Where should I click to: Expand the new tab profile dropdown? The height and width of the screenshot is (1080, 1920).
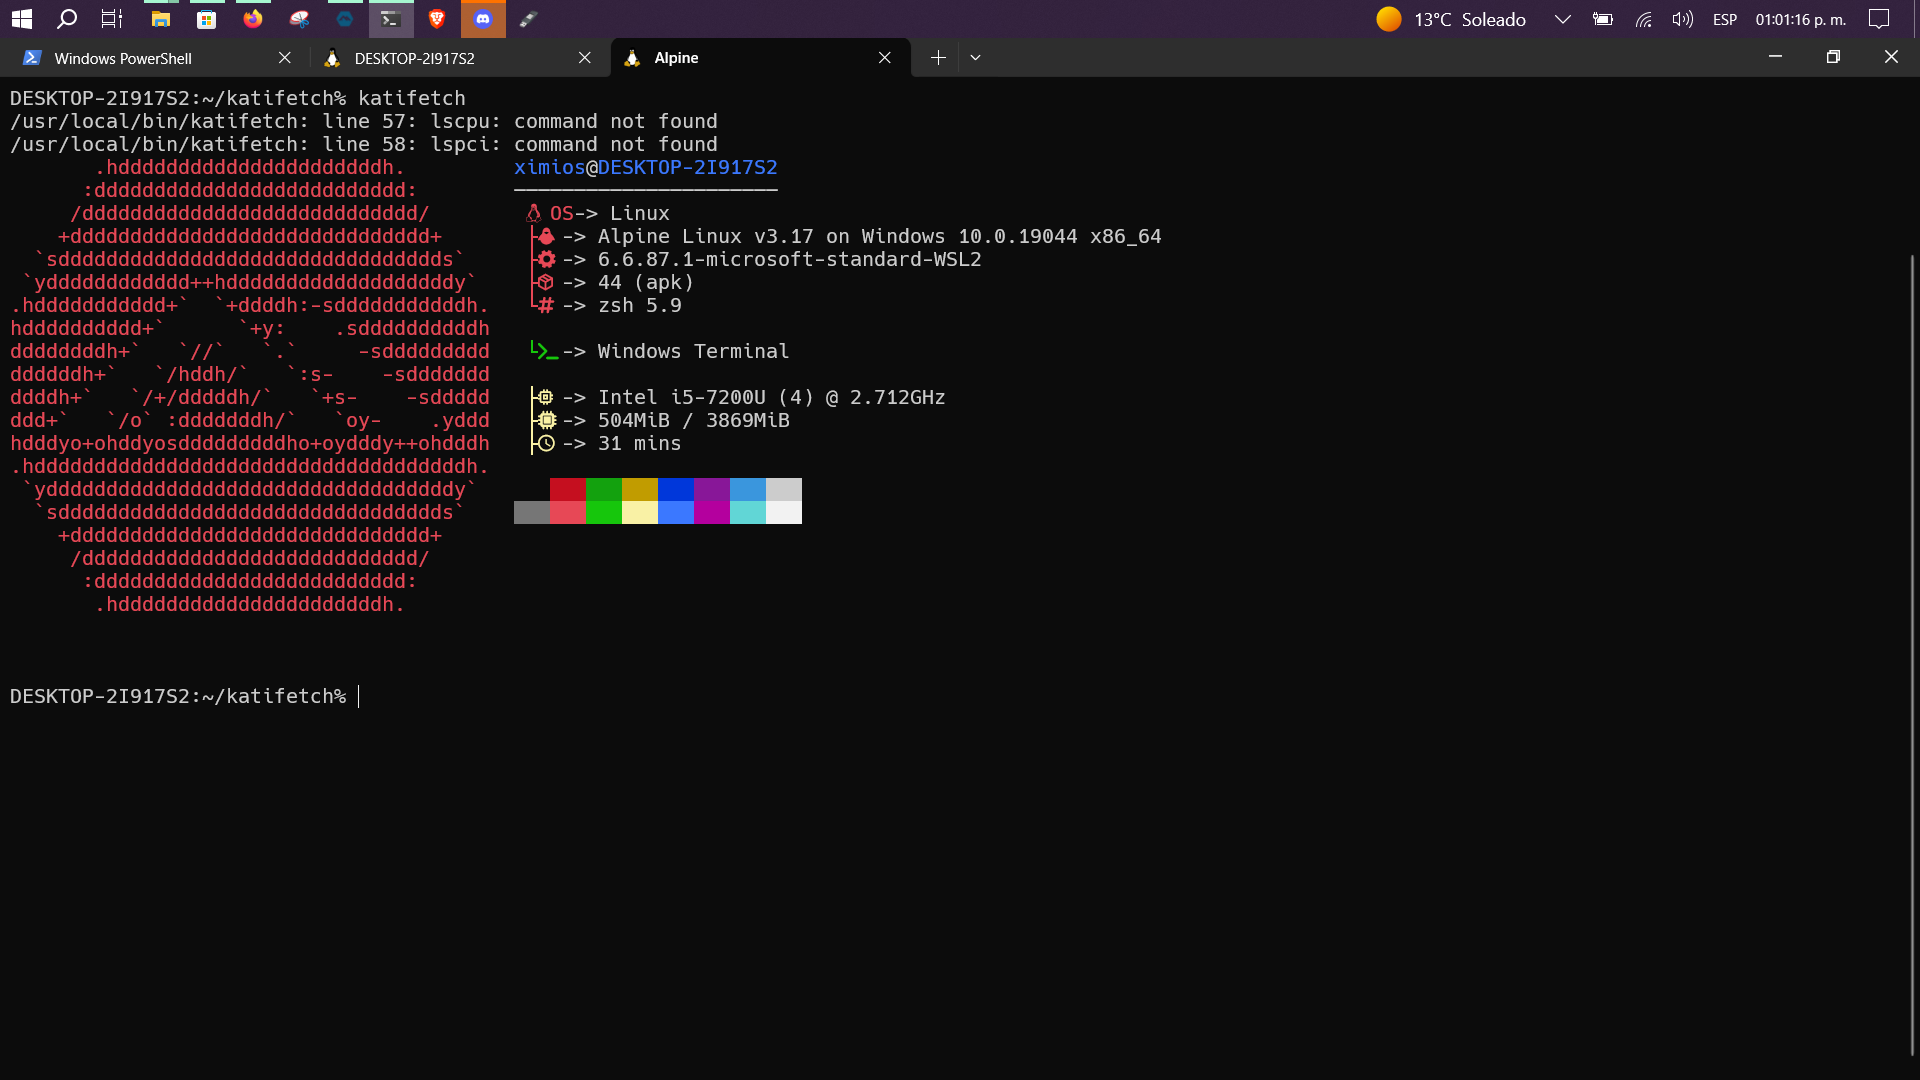[x=975, y=58]
